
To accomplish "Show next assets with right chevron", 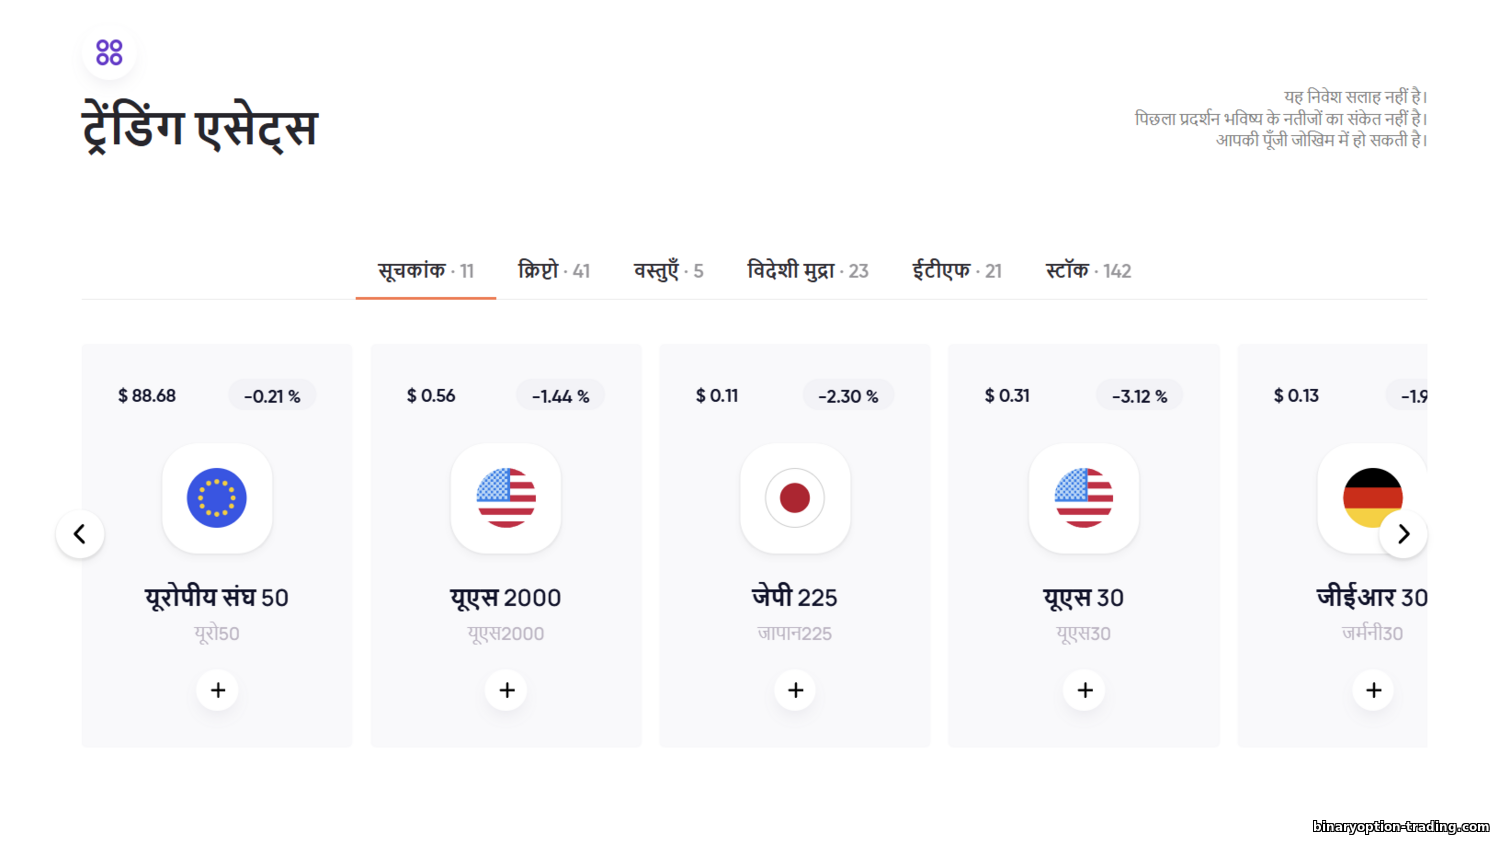I will click(x=1403, y=534).
